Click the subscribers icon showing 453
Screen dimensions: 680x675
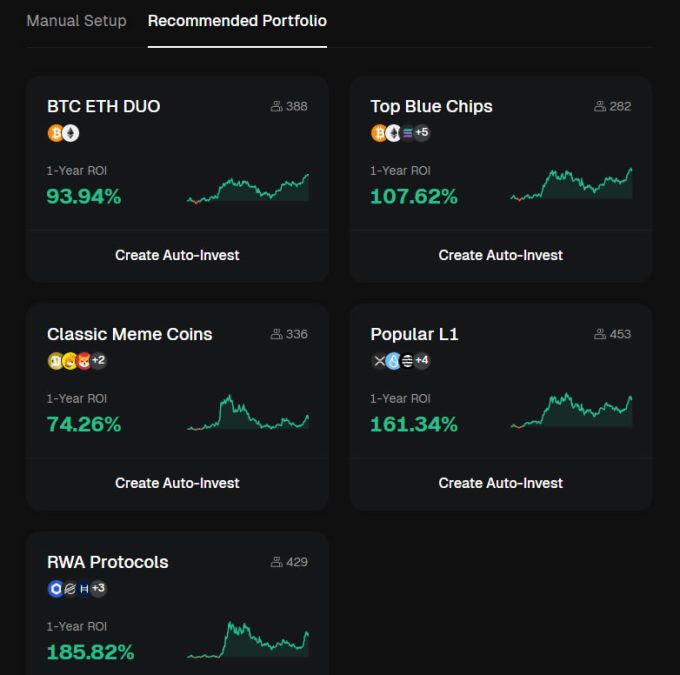(x=600, y=334)
